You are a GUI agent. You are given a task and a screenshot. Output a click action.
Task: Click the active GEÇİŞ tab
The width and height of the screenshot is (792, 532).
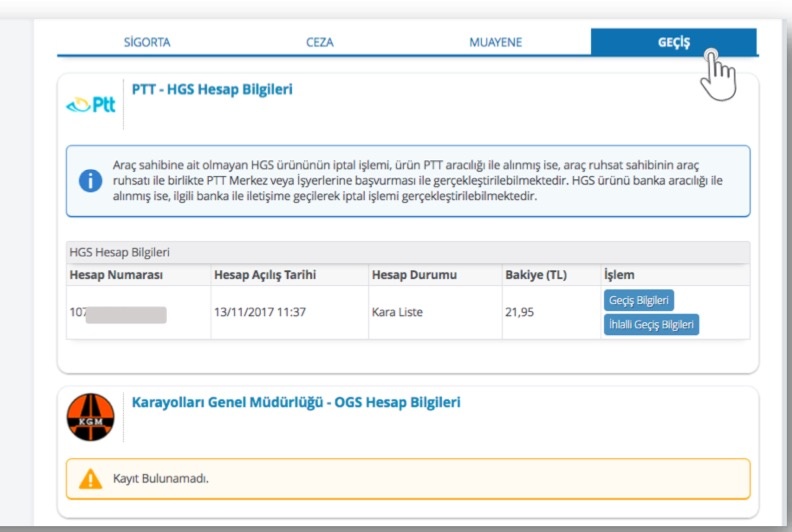(673, 42)
